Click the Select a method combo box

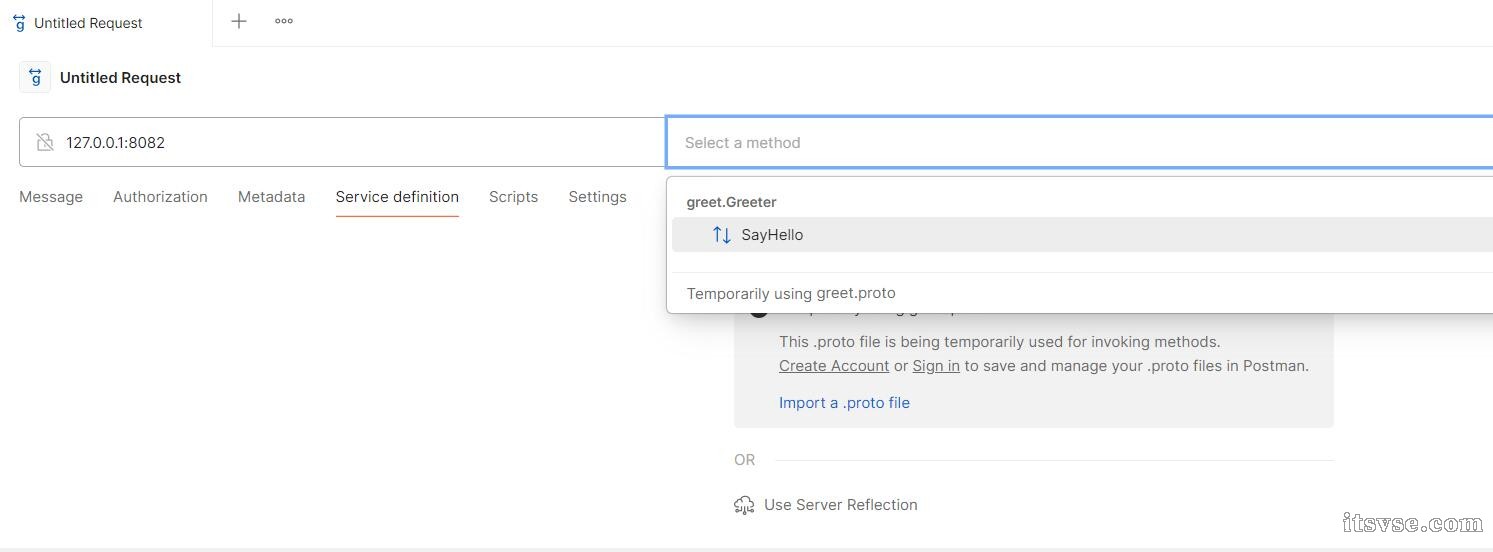pyautogui.click(x=1080, y=142)
